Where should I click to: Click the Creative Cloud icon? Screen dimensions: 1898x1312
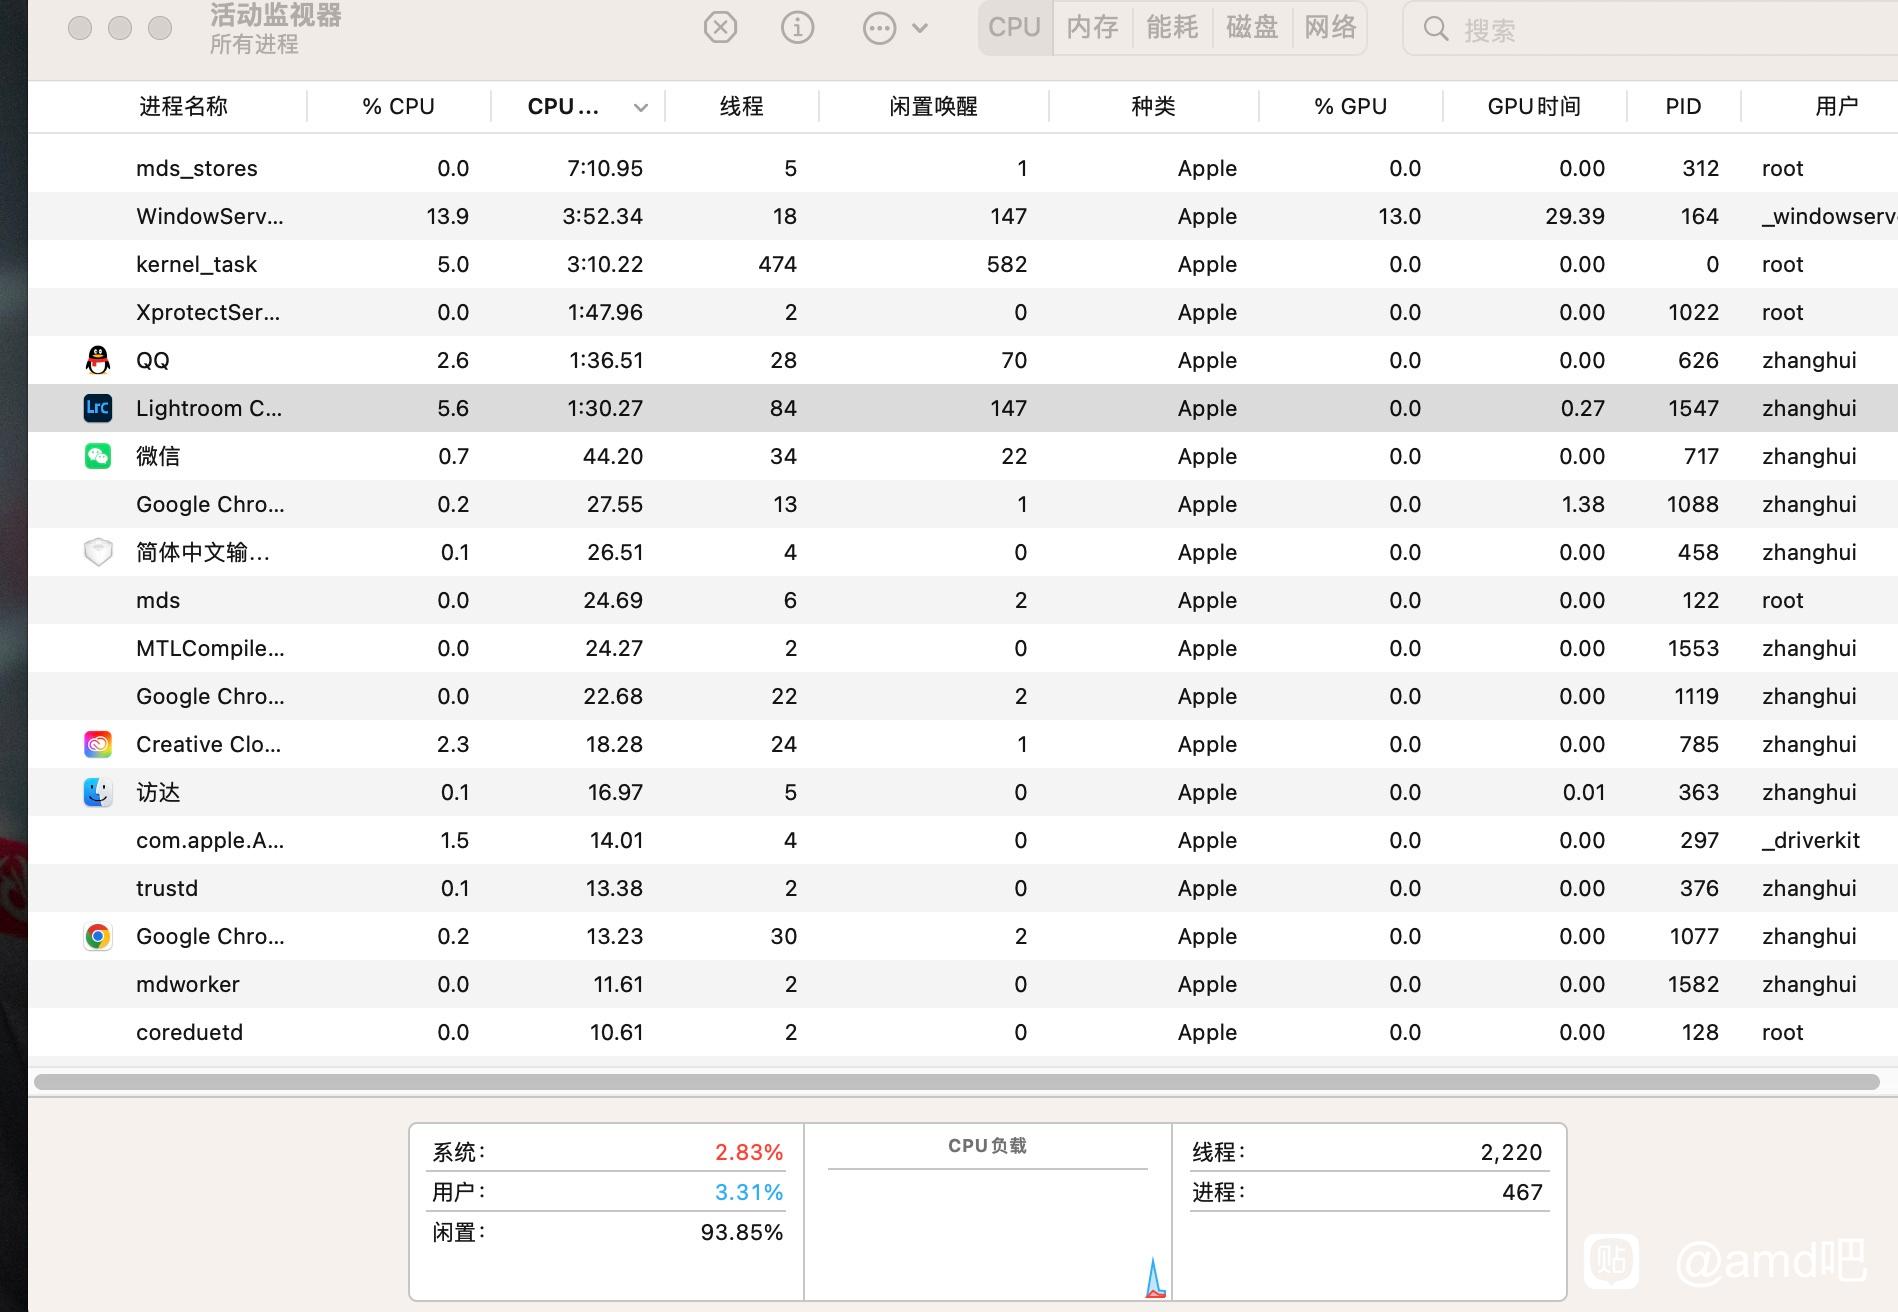click(x=98, y=744)
